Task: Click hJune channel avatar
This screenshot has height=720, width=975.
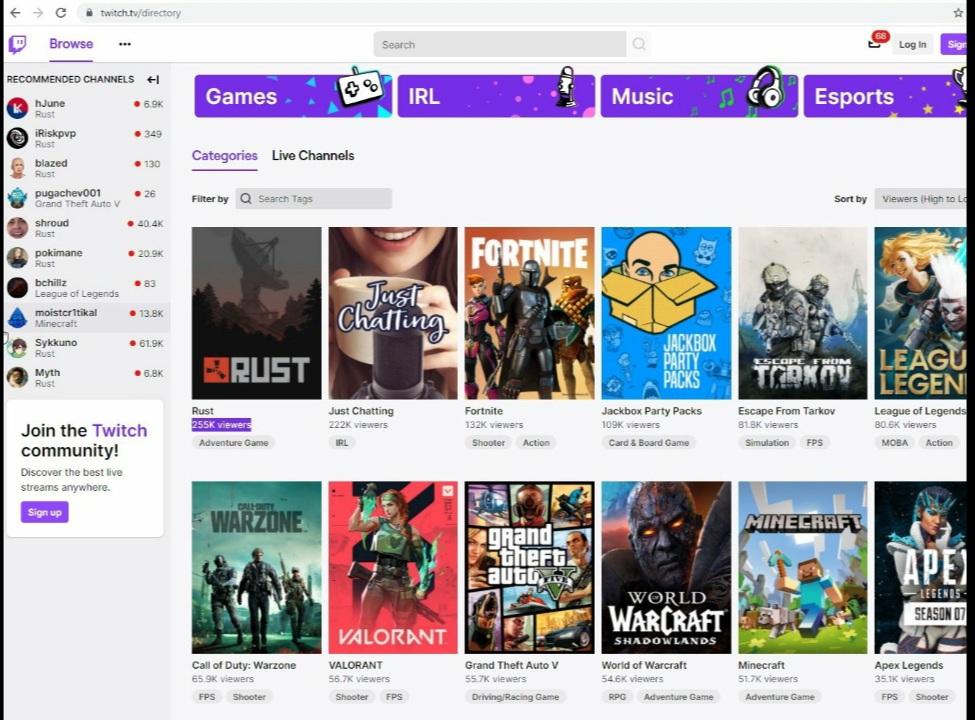Action: 17,108
